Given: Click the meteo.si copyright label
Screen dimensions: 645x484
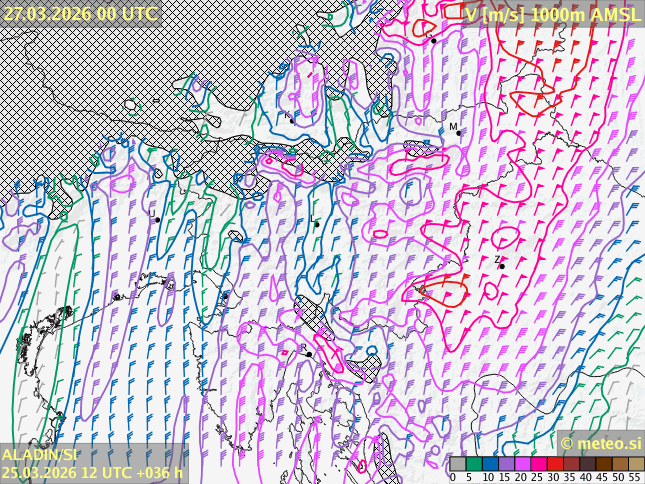Looking at the screenshot, I should [x=600, y=443].
